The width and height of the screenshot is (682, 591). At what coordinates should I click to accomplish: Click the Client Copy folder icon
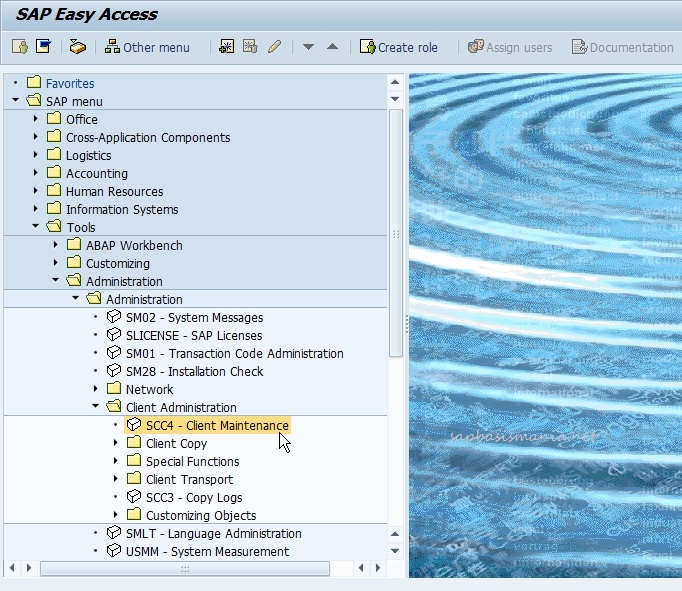(134, 442)
